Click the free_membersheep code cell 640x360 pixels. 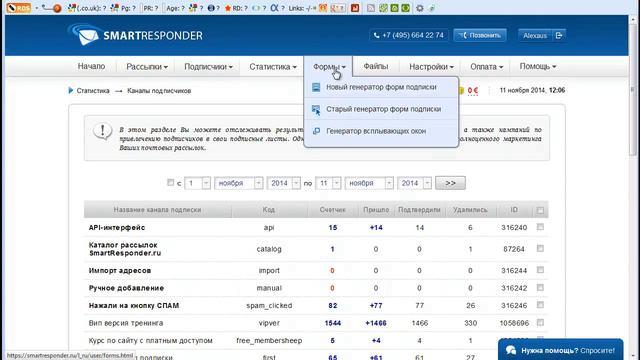coord(269,340)
